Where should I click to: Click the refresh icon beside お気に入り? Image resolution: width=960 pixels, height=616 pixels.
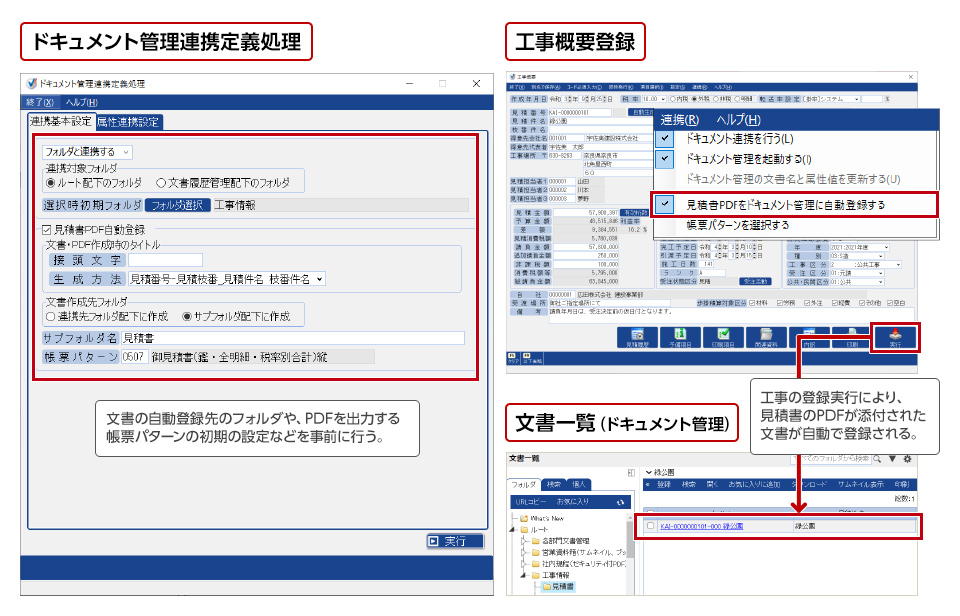click(622, 501)
